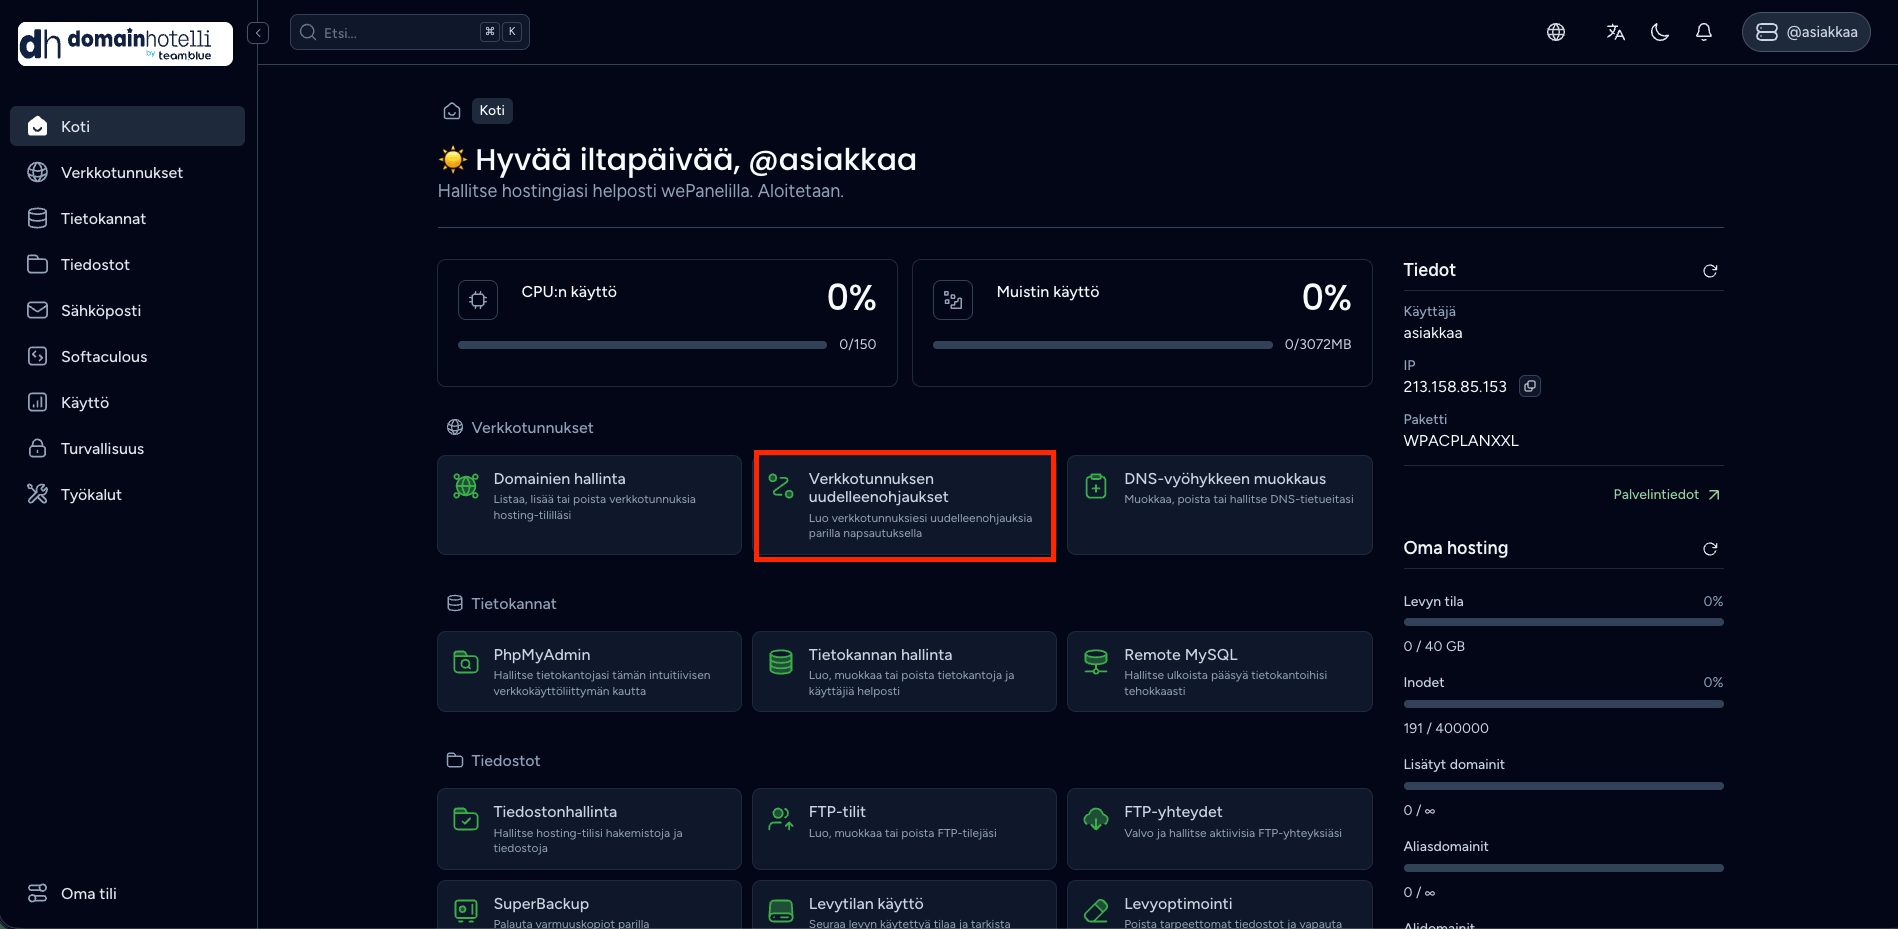
Task: Click the Koti breadcrumb label
Action: [492, 110]
